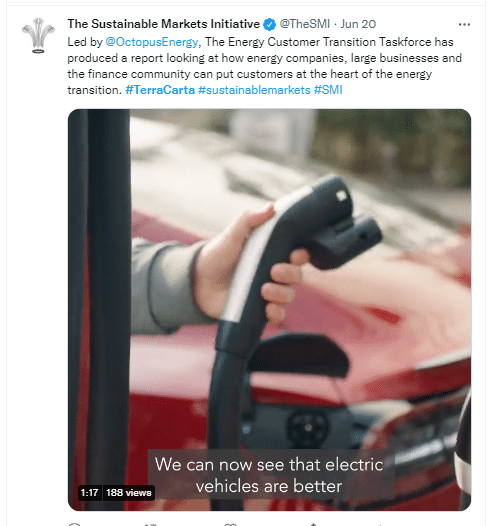Click the reply icon below the video
The height and width of the screenshot is (526, 496).
(x=74, y=524)
